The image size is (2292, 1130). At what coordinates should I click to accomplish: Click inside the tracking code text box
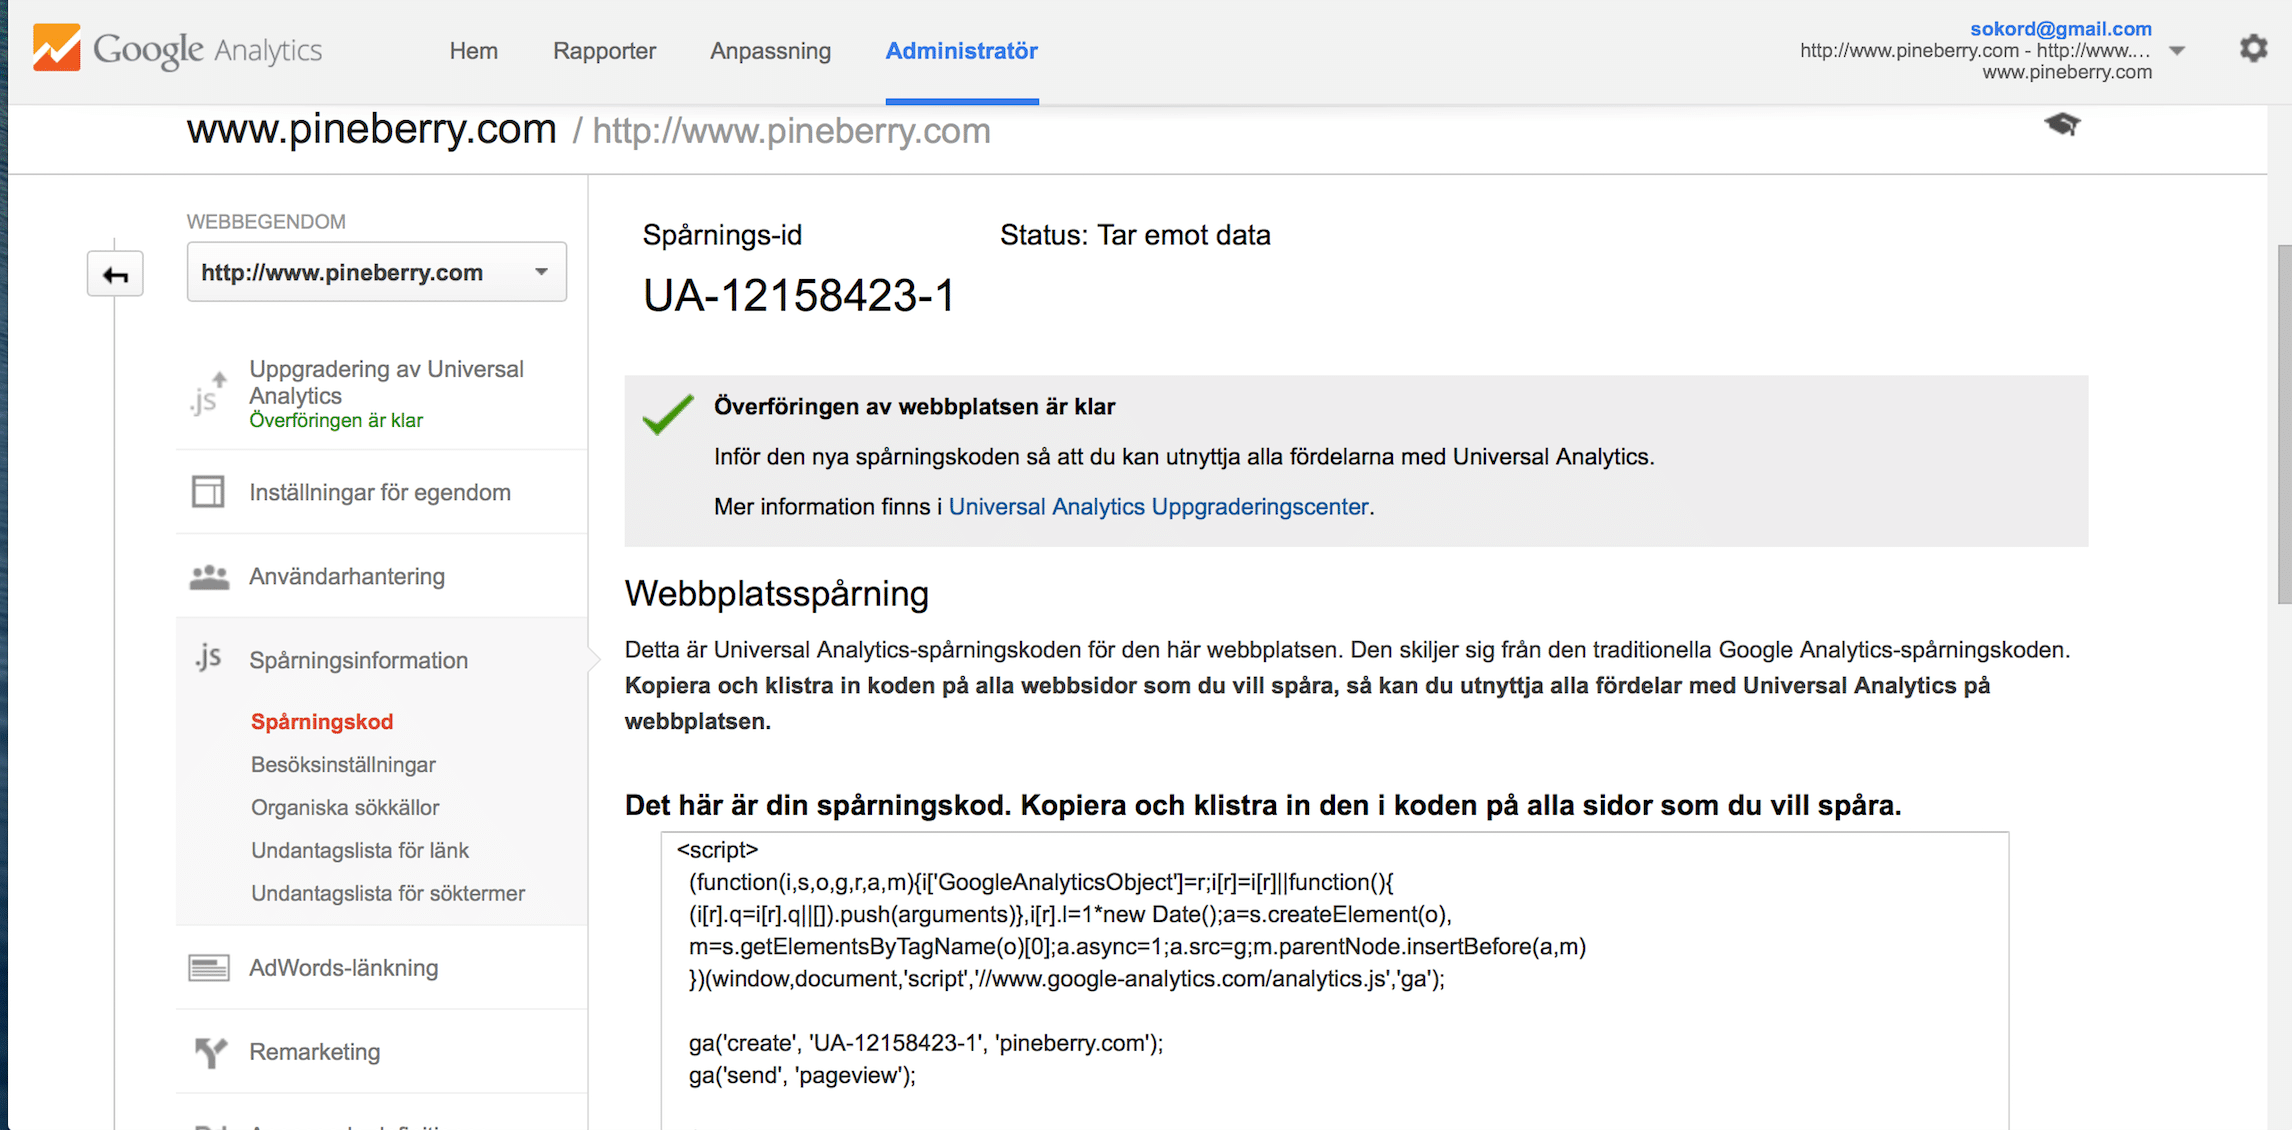coord(1334,980)
